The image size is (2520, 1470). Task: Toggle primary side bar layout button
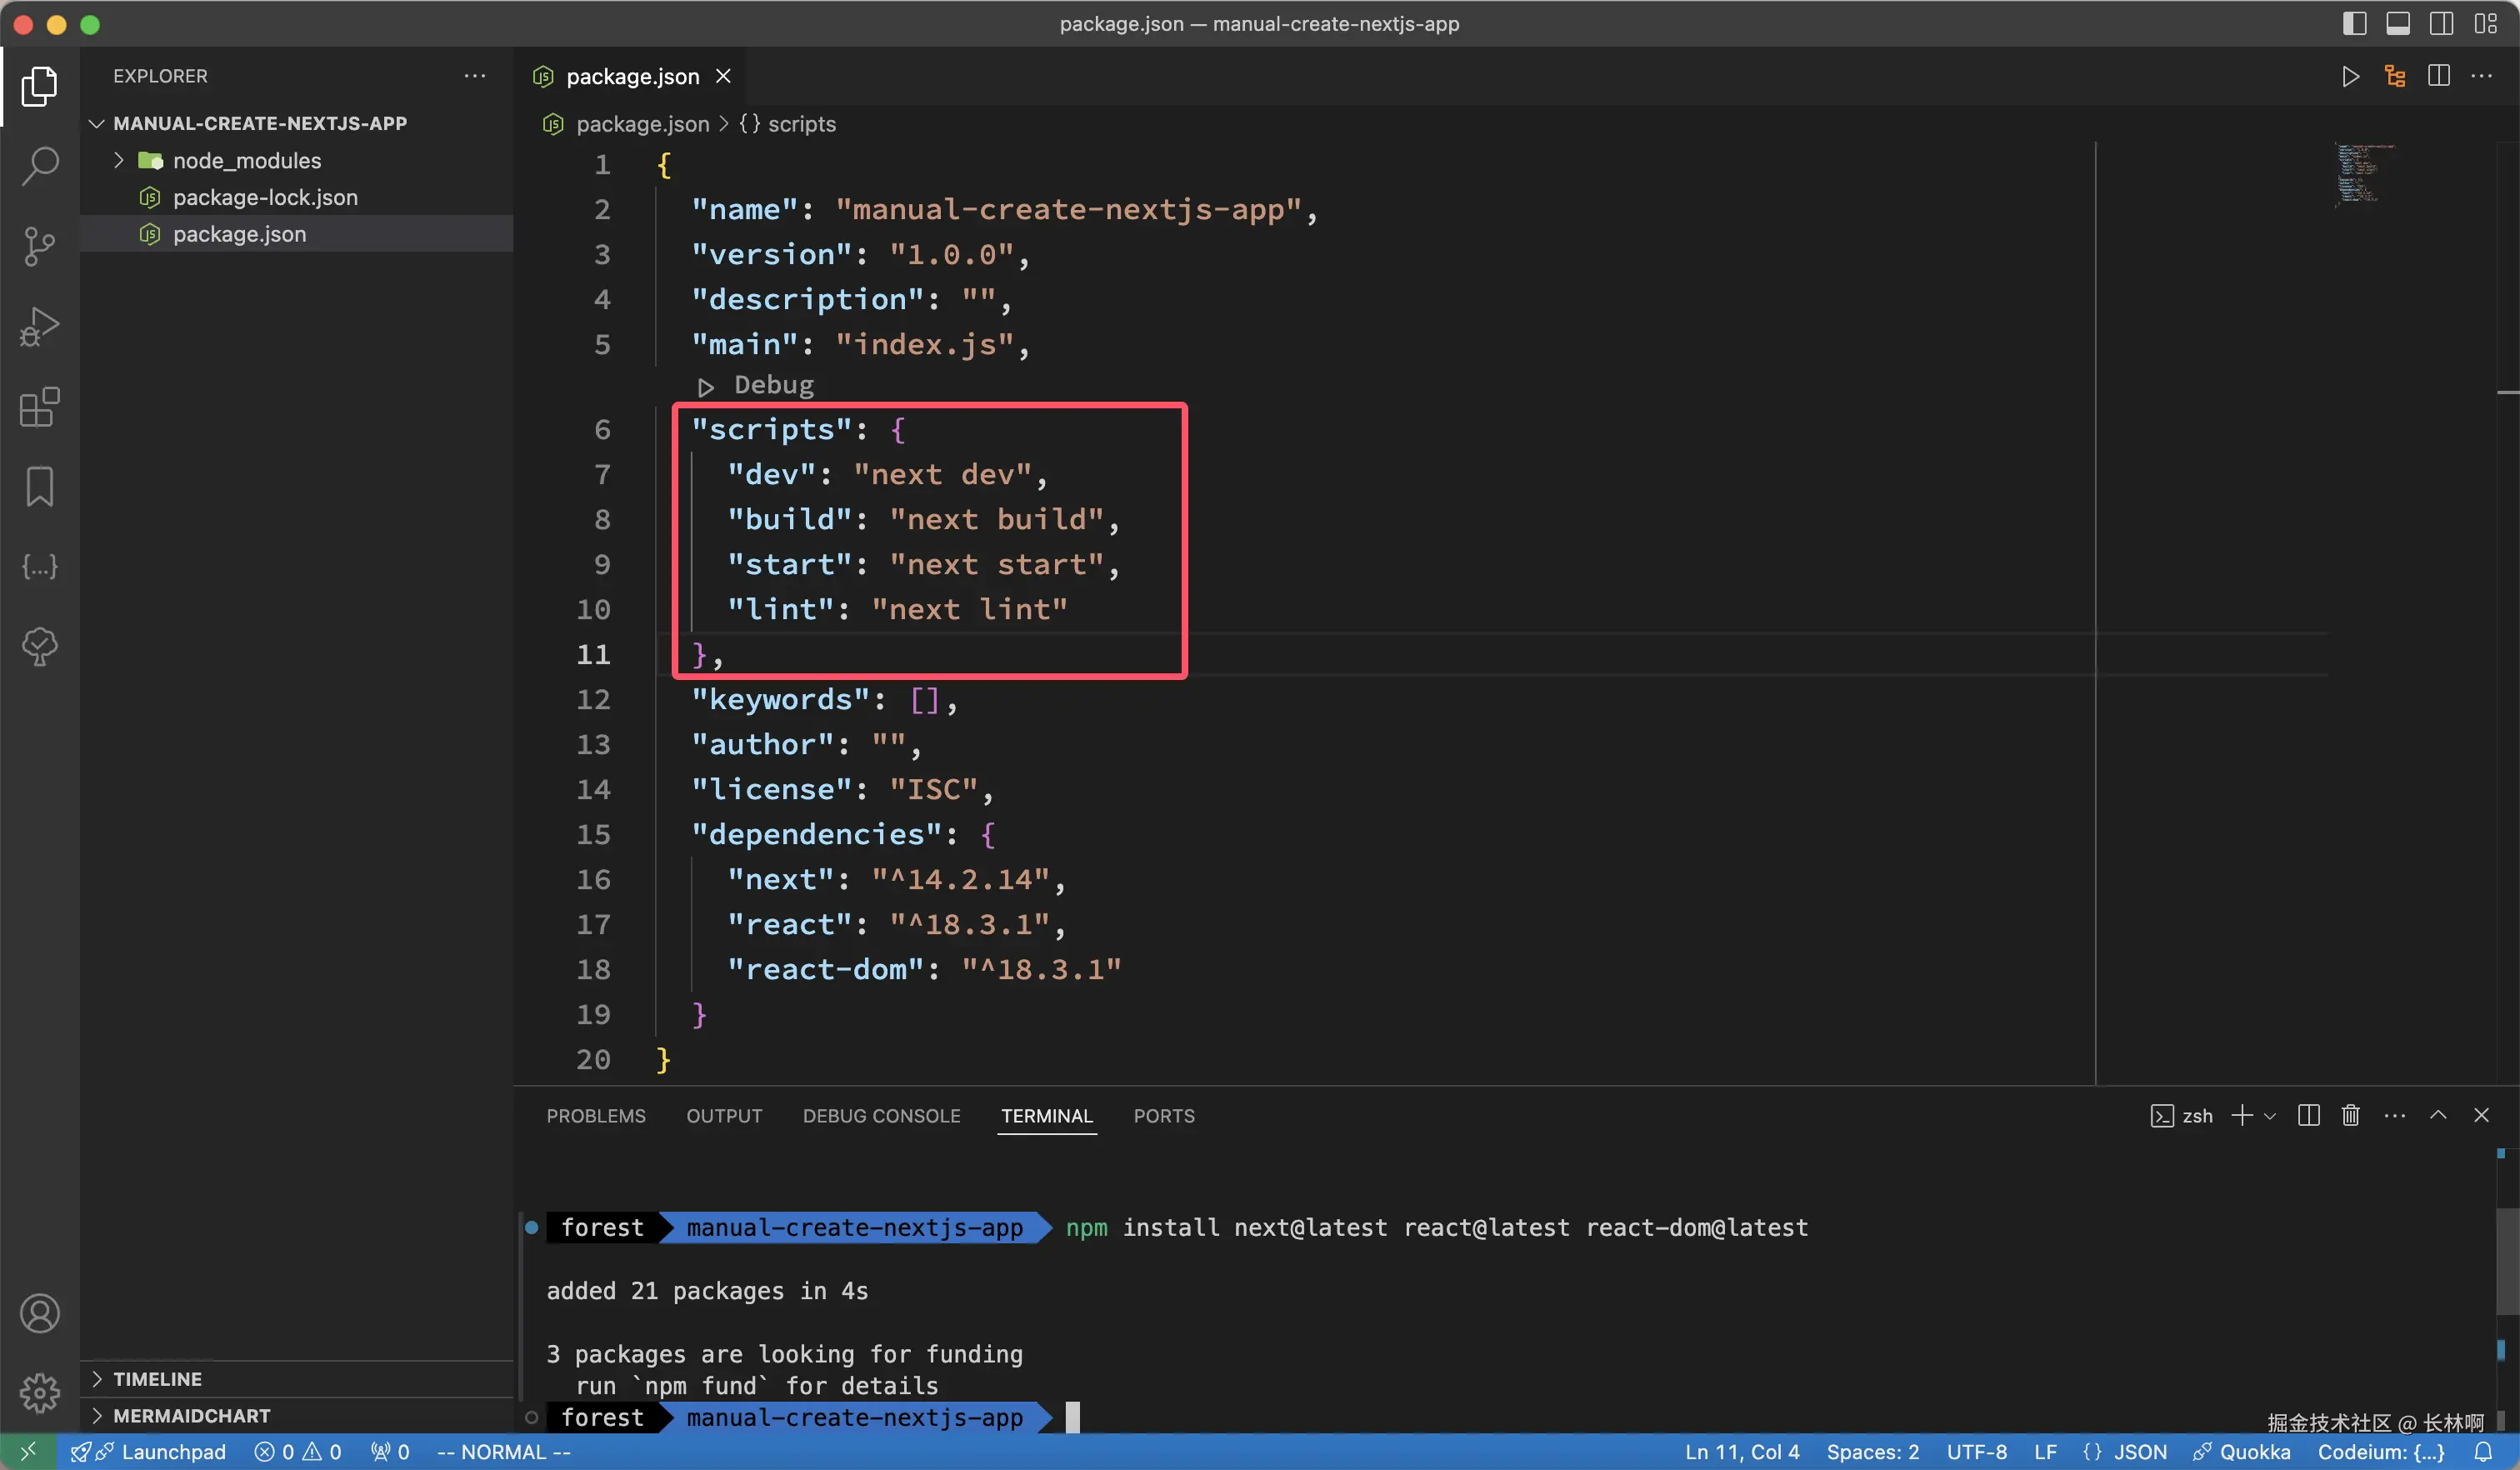click(x=2354, y=24)
